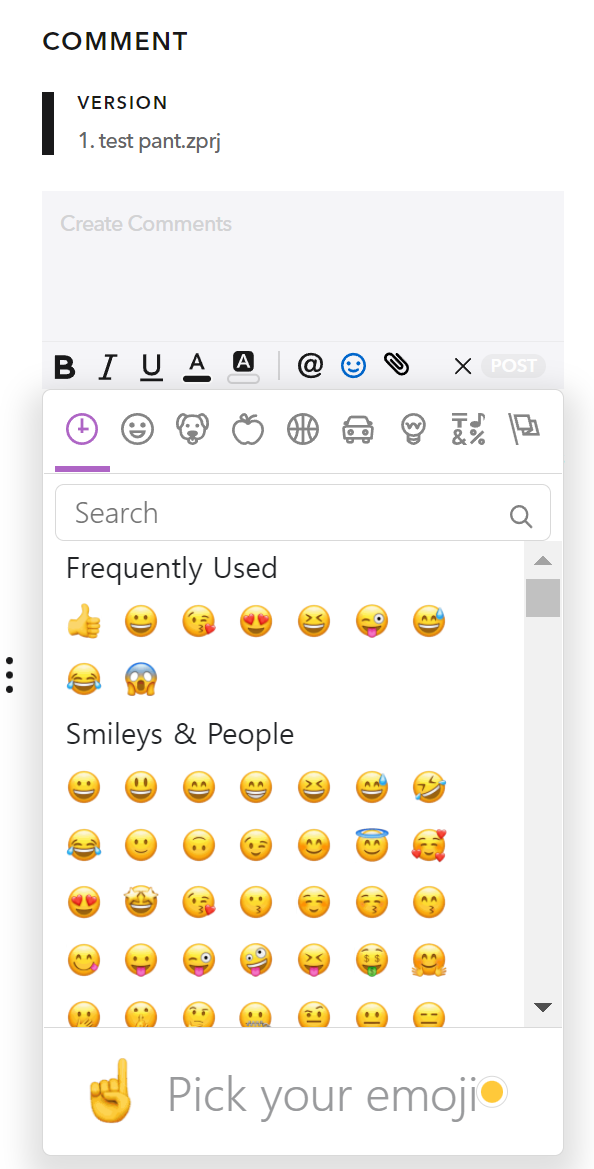Cancel the comment with the X icon
Image resolution: width=594 pixels, height=1169 pixels.
[463, 366]
